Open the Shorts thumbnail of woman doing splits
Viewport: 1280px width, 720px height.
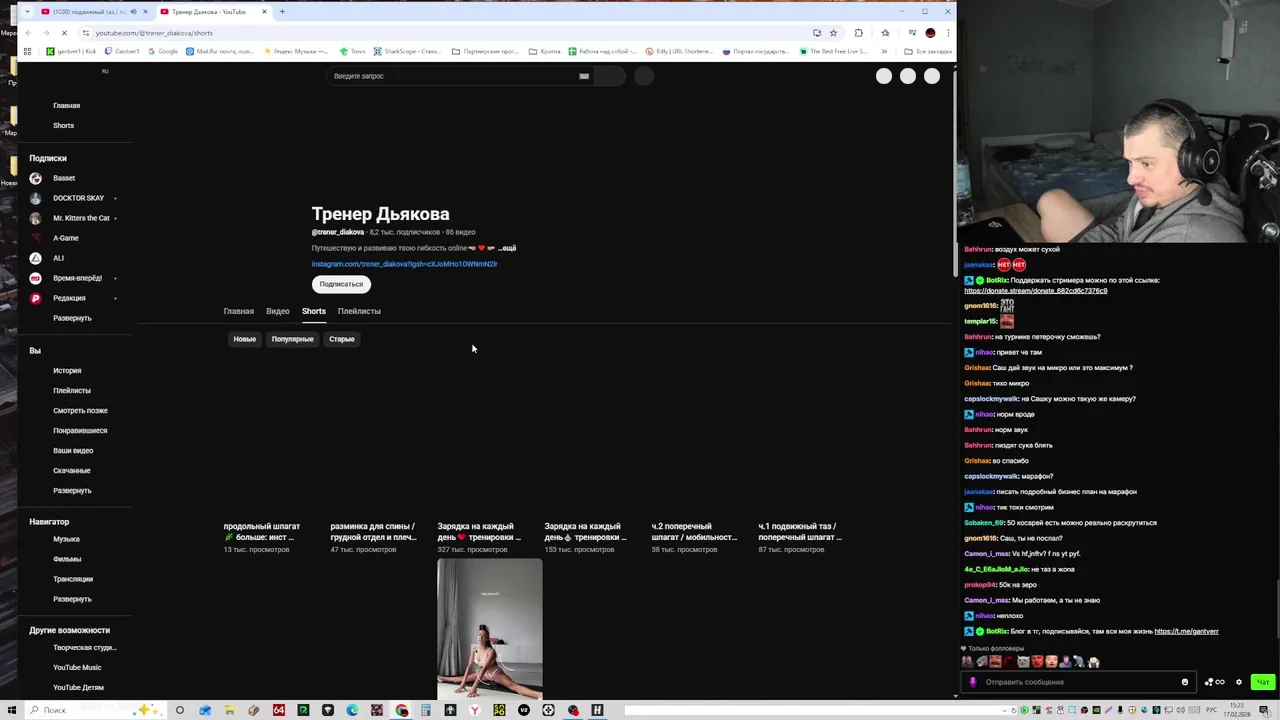[x=490, y=629]
